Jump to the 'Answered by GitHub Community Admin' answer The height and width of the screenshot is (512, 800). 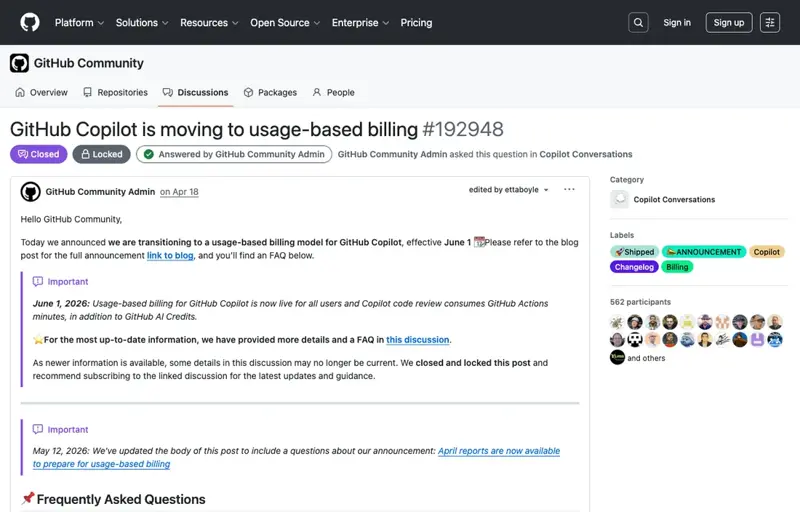tap(234, 154)
